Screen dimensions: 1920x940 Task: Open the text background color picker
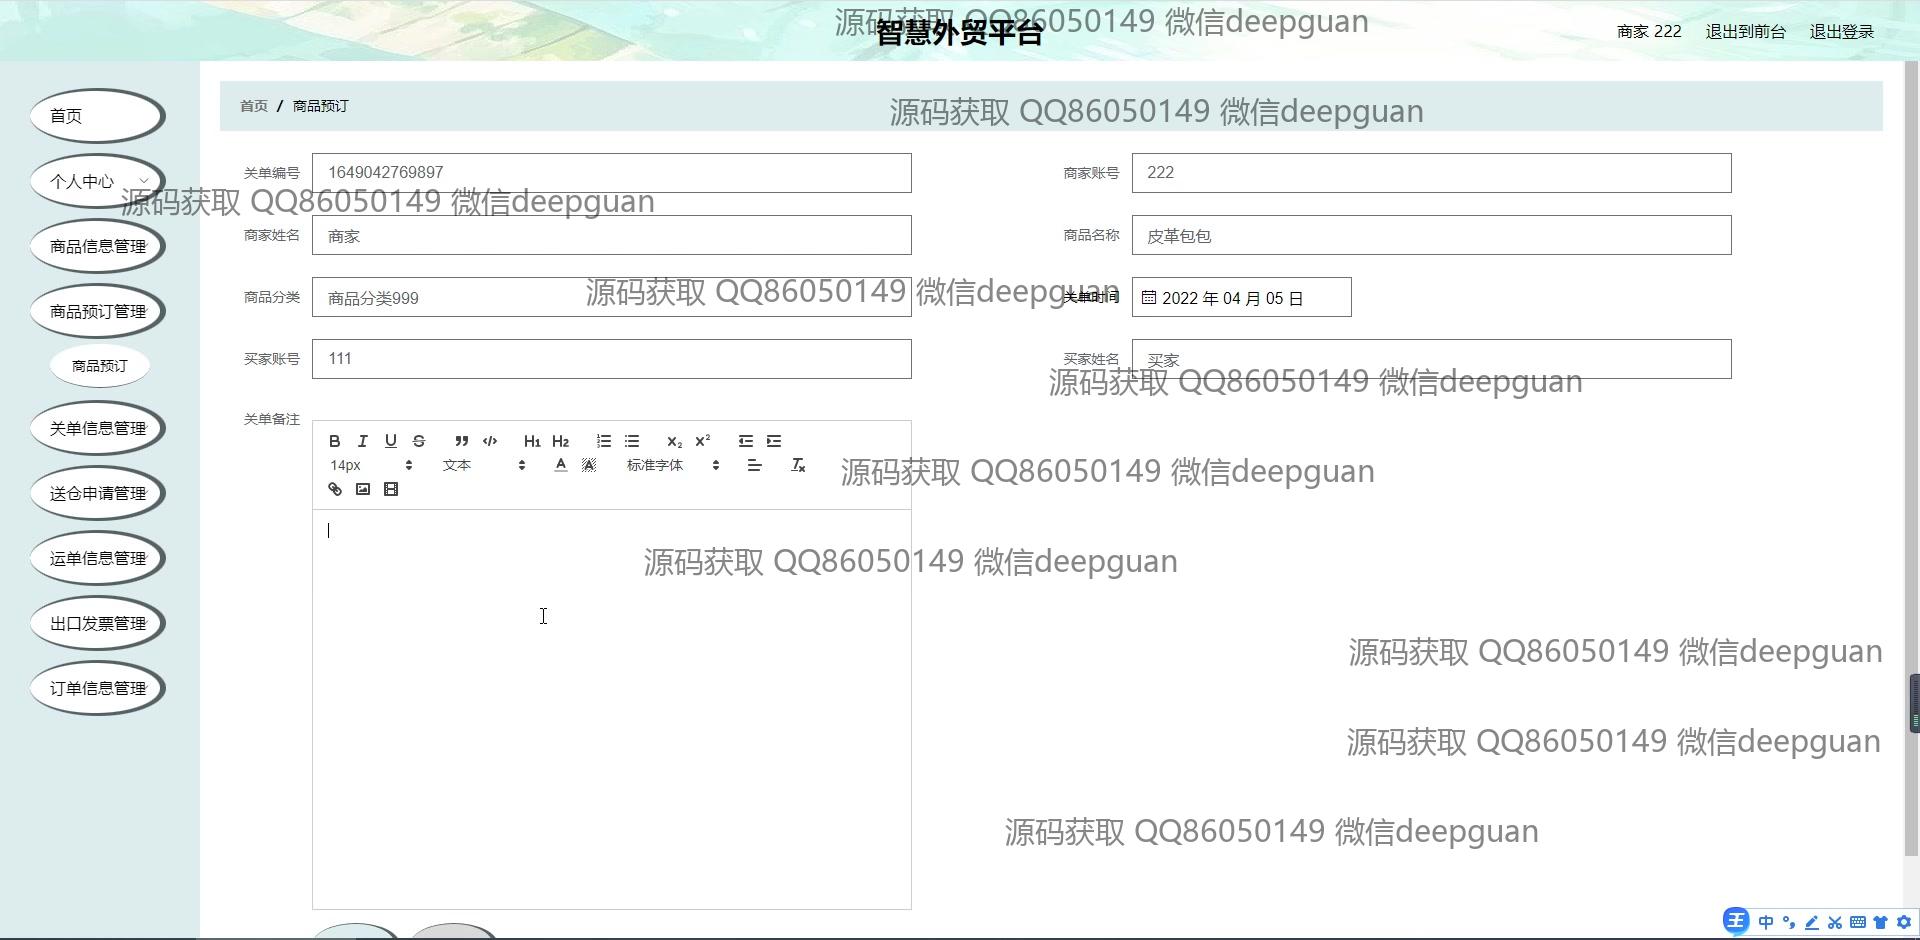click(x=589, y=465)
